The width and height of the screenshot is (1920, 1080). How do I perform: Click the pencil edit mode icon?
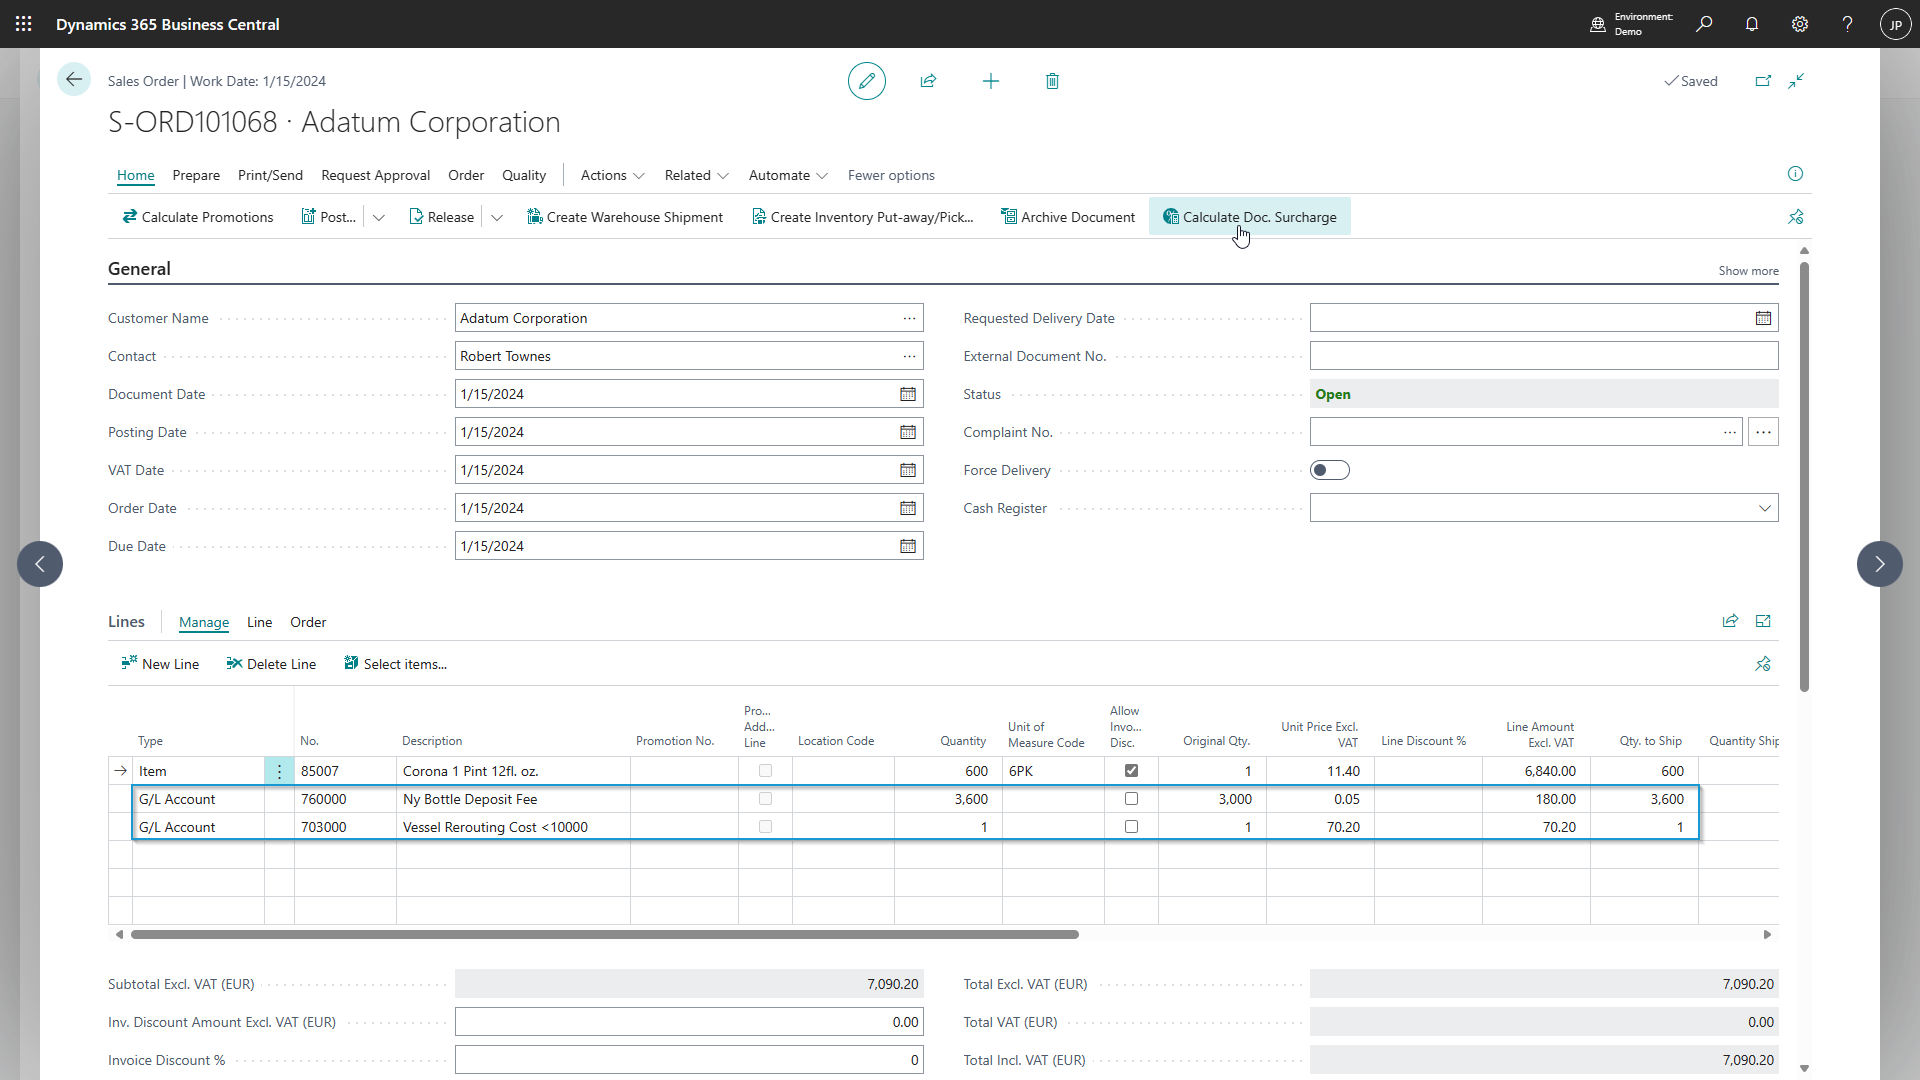click(x=867, y=81)
